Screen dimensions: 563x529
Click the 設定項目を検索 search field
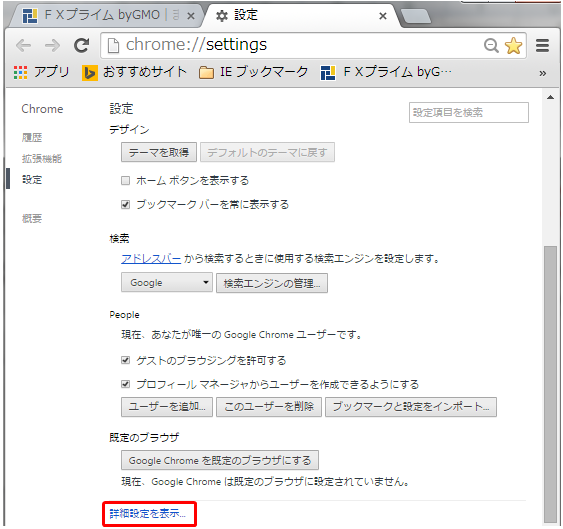click(469, 112)
